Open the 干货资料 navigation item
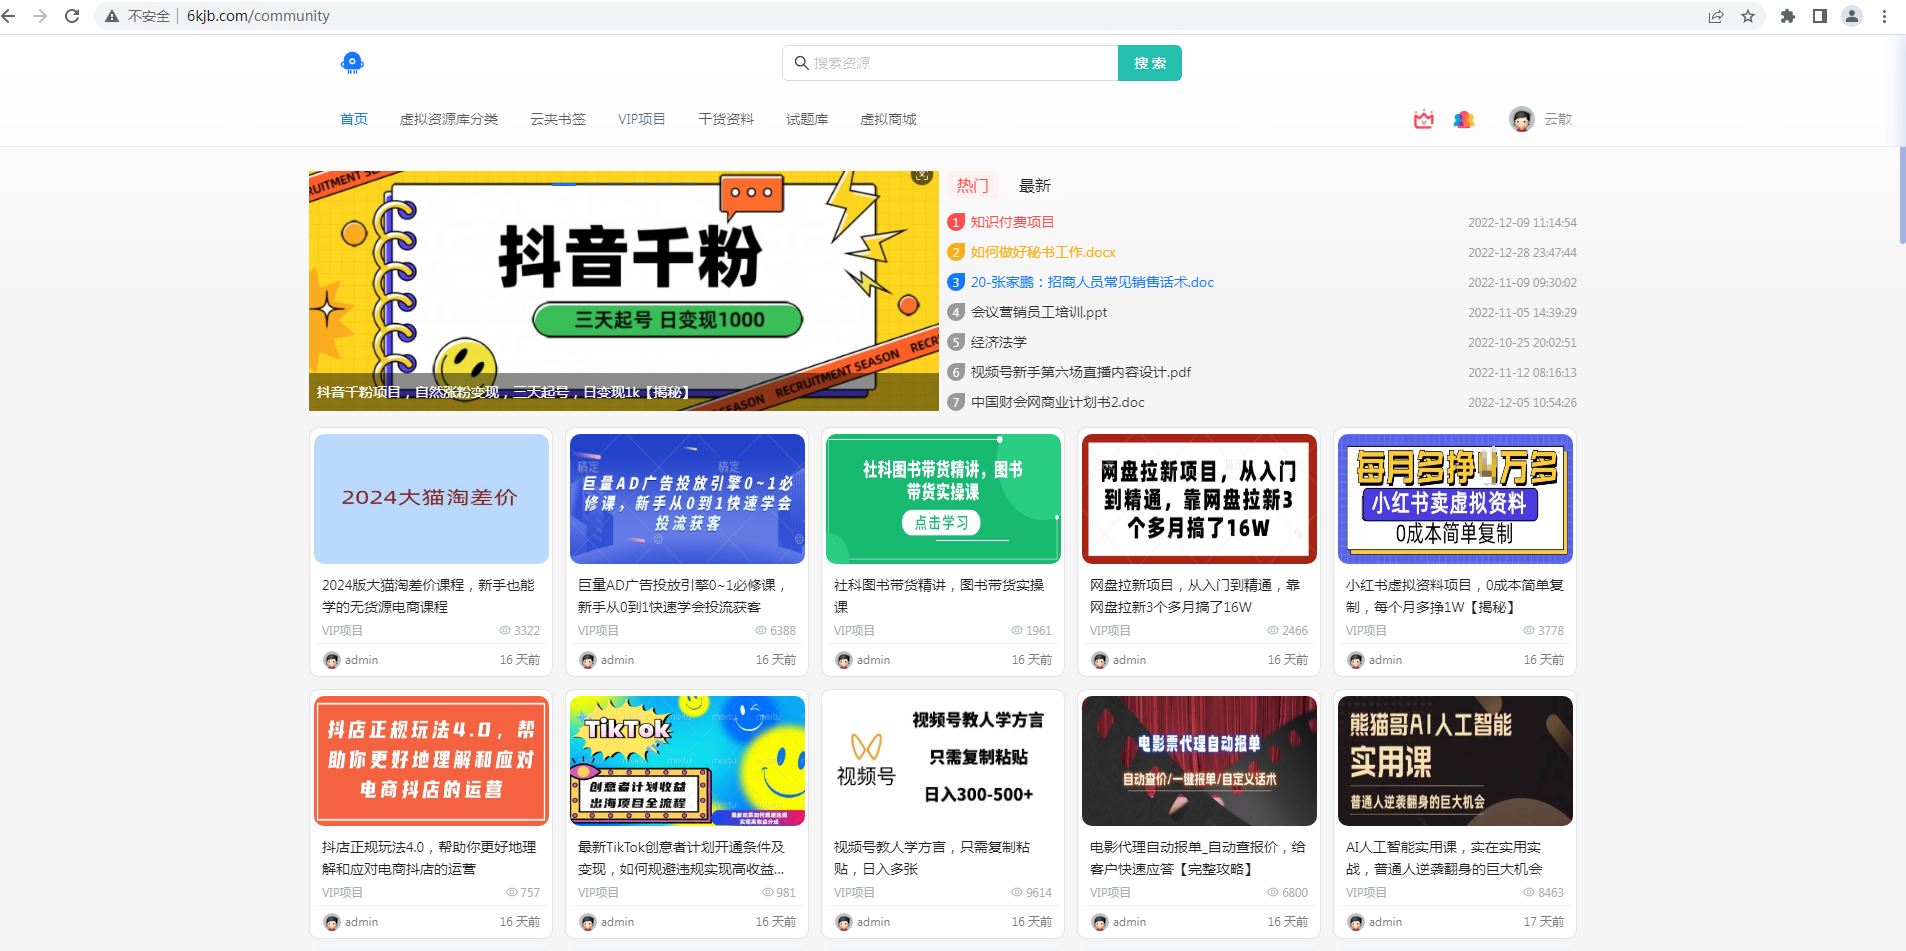 [726, 119]
